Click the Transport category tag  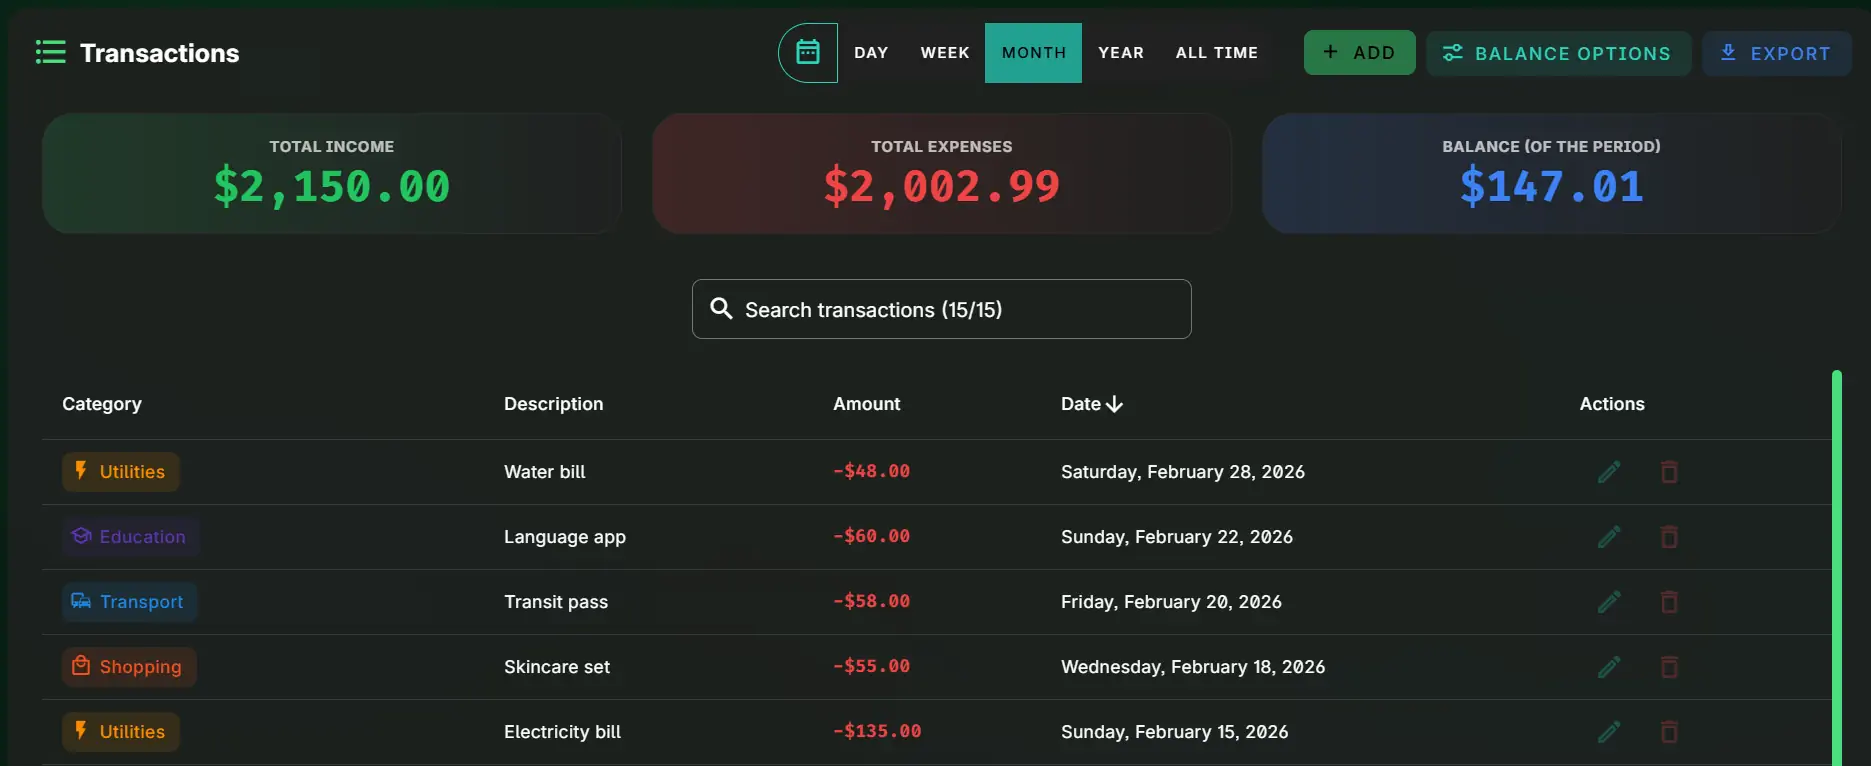pyautogui.click(x=130, y=602)
